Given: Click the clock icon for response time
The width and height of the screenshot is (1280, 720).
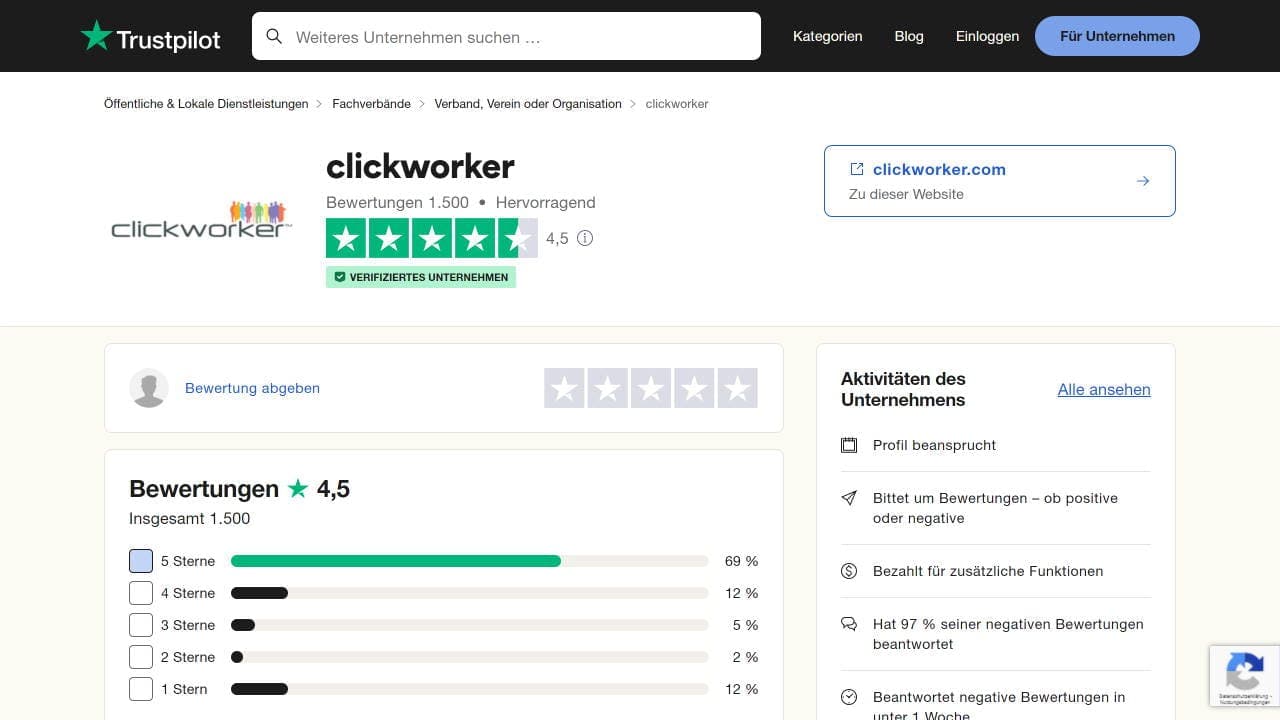Looking at the screenshot, I should click(849, 697).
